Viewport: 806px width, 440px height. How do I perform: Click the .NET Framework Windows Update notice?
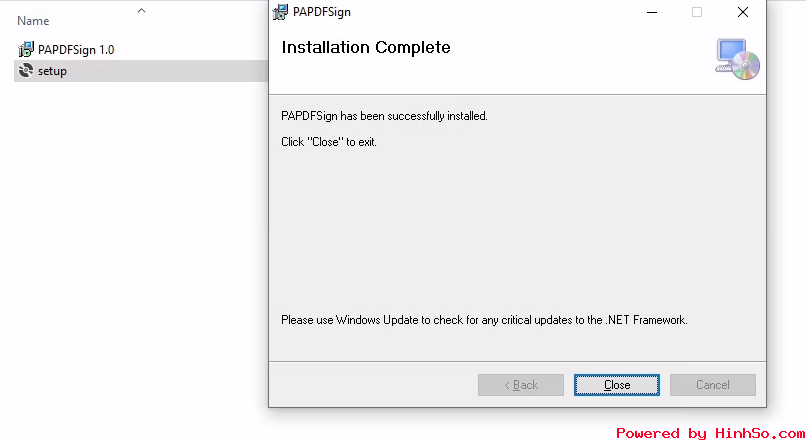point(484,320)
